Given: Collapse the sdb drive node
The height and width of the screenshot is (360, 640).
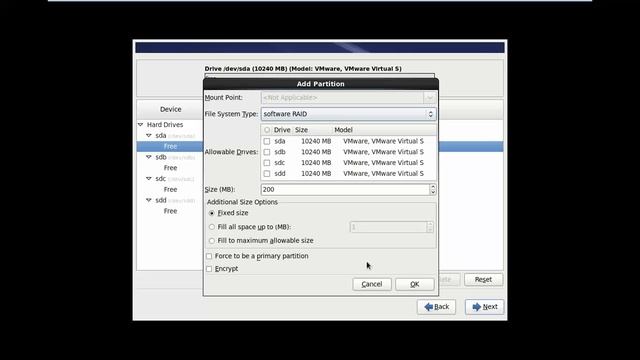Looking at the screenshot, I should pyautogui.click(x=149, y=157).
